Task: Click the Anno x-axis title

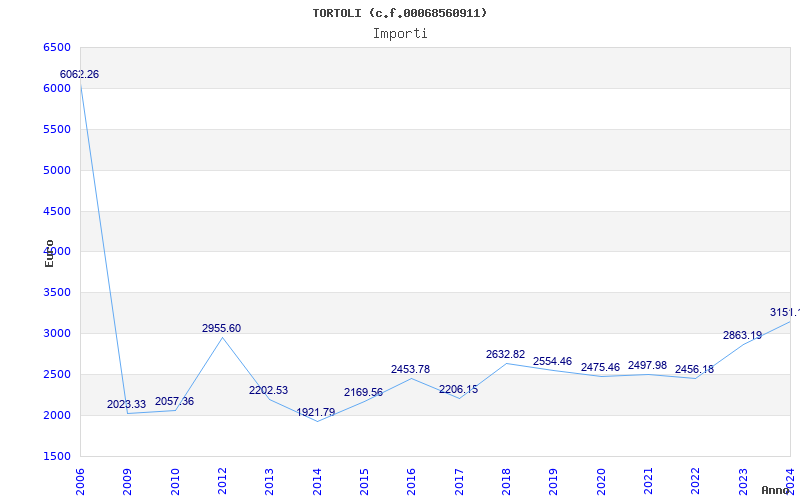Action: tap(776, 490)
